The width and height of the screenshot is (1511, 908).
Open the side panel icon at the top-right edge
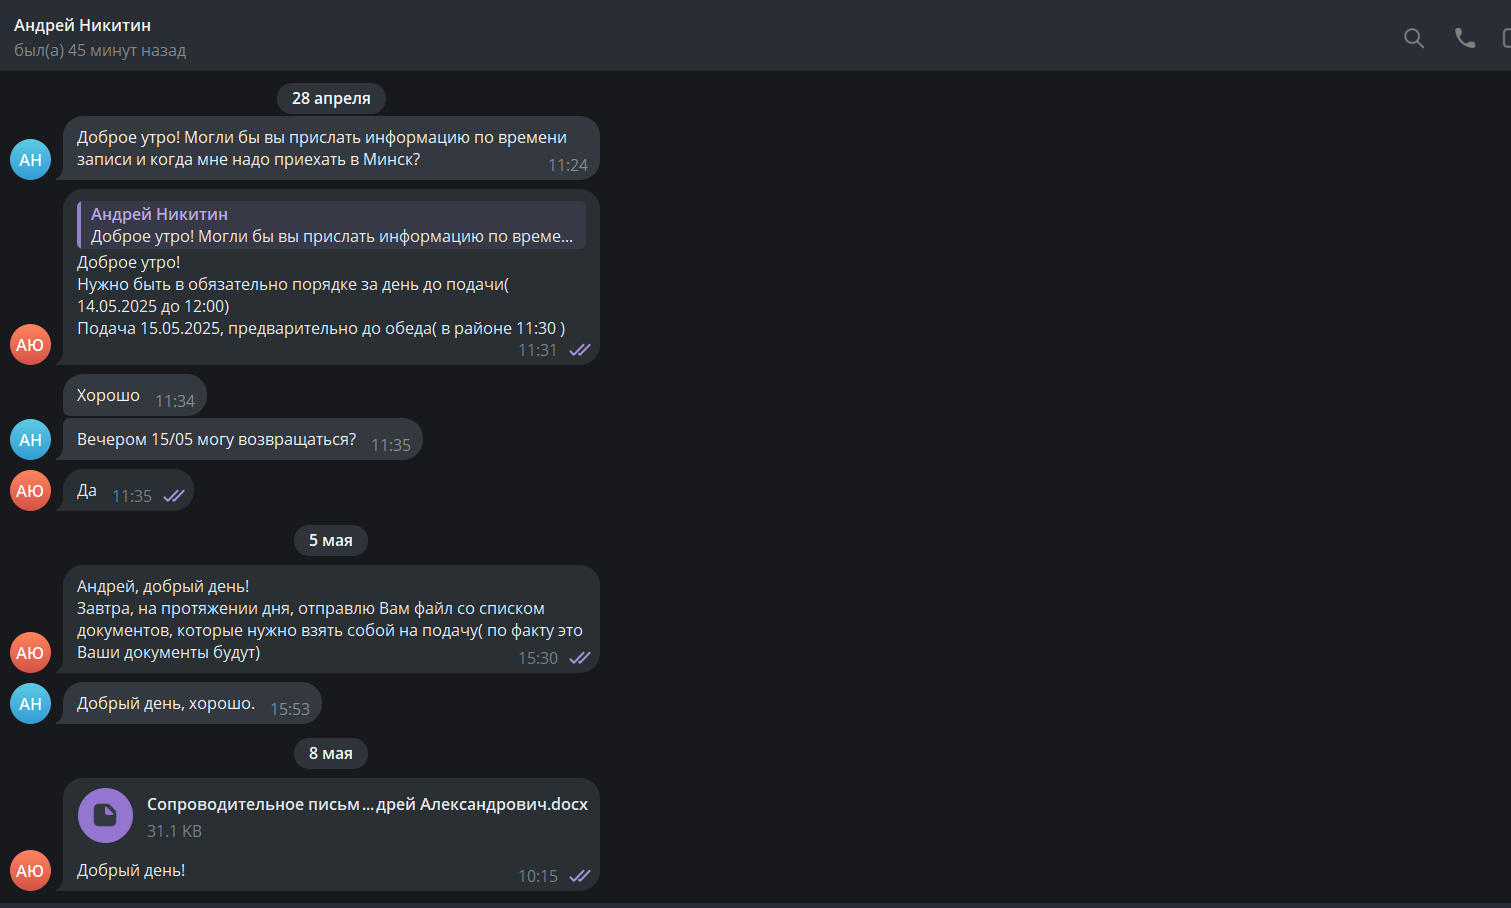coord(1506,38)
